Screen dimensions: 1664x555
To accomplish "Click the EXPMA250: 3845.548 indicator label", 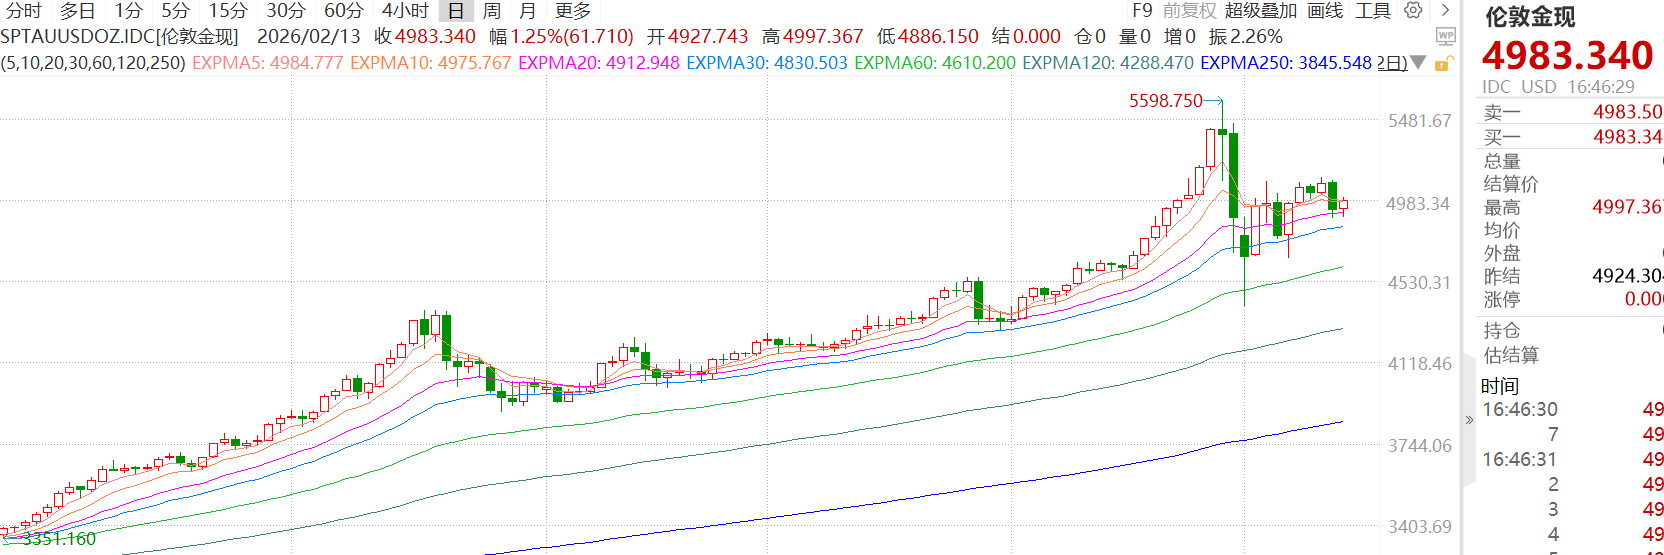I will pyautogui.click(x=1286, y=62).
